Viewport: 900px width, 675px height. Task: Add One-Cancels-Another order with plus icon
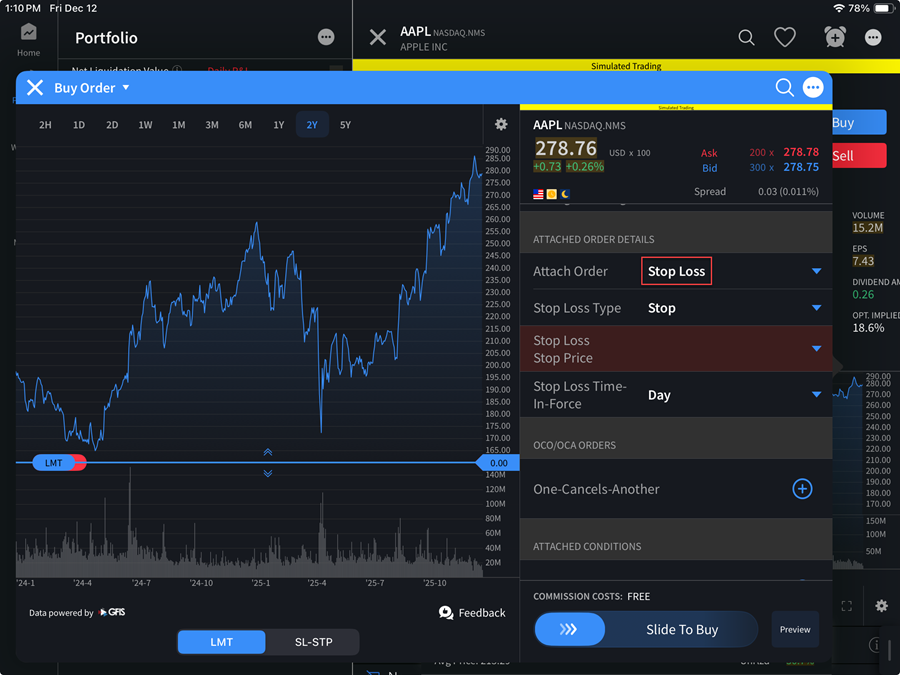click(x=802, y=489)
